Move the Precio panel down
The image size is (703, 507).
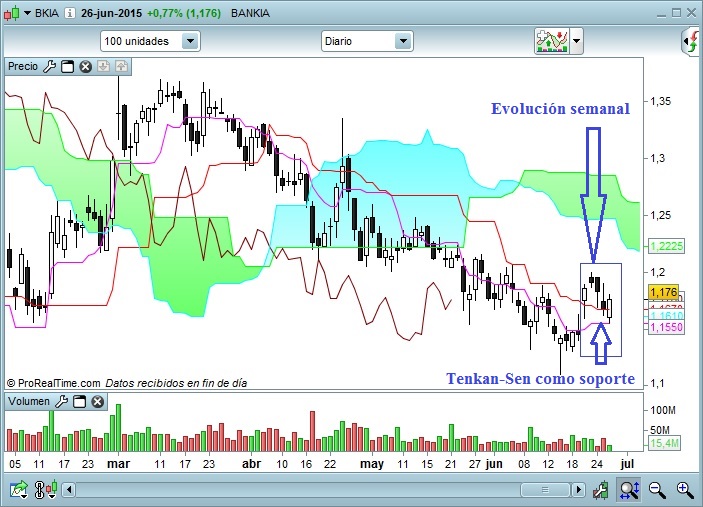pyautogui.click(x=104, y=66)
